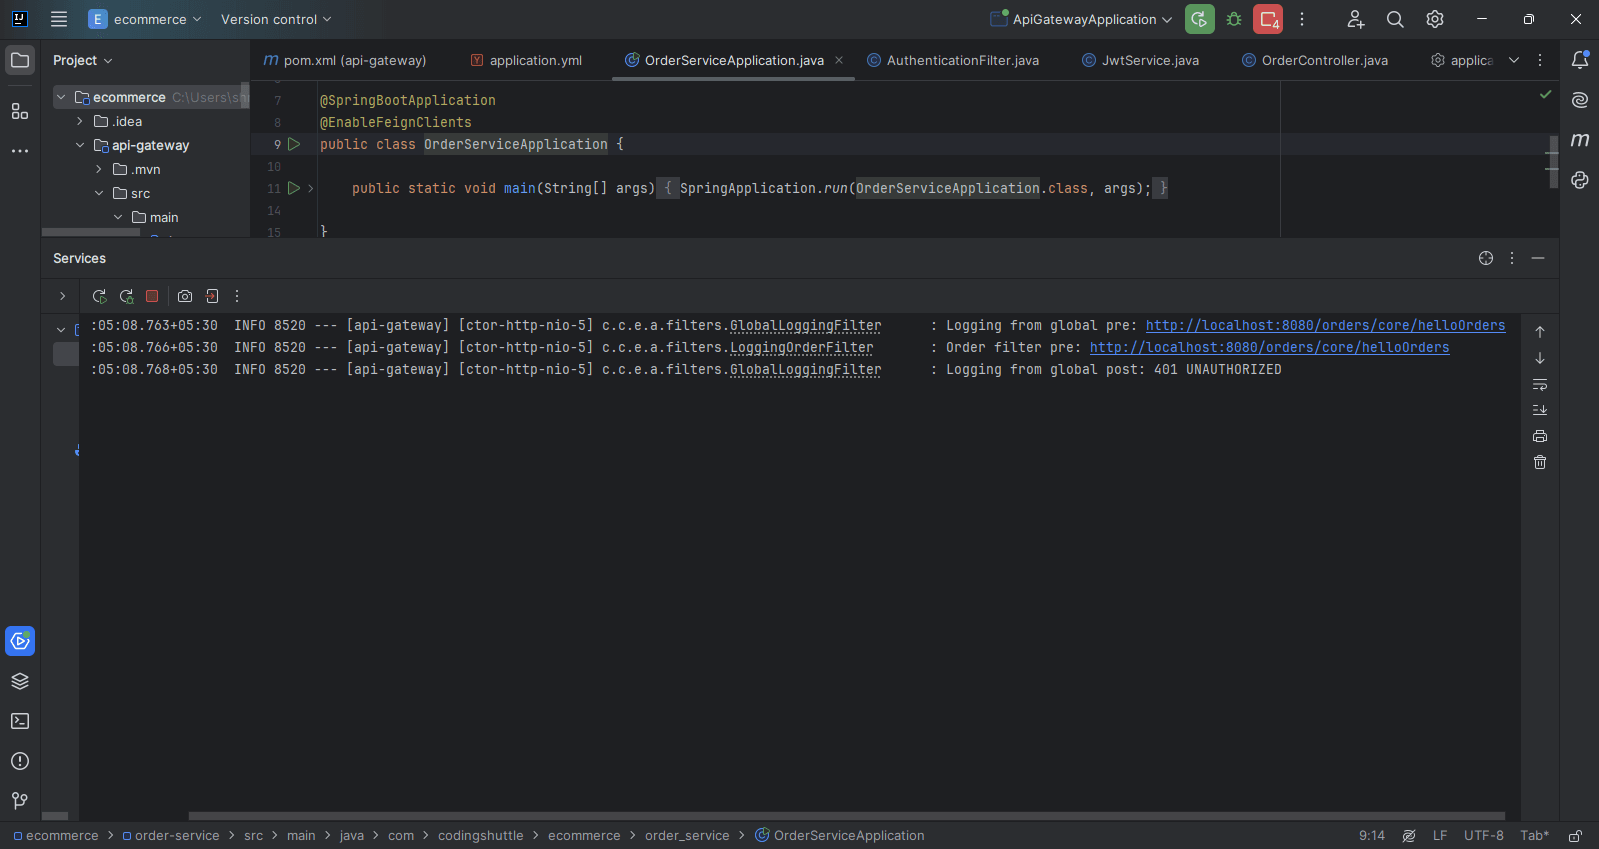Open Maven tool window

point(1580,140)
